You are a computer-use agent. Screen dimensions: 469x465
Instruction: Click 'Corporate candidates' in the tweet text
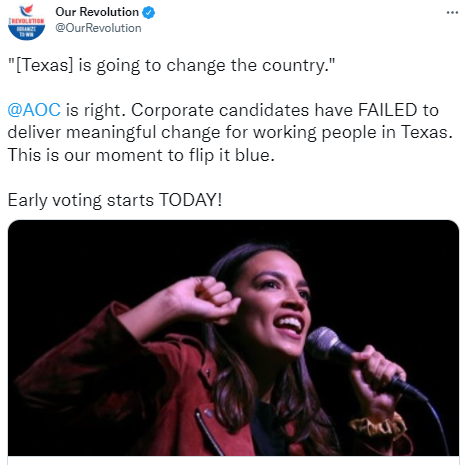pos(220,110)
